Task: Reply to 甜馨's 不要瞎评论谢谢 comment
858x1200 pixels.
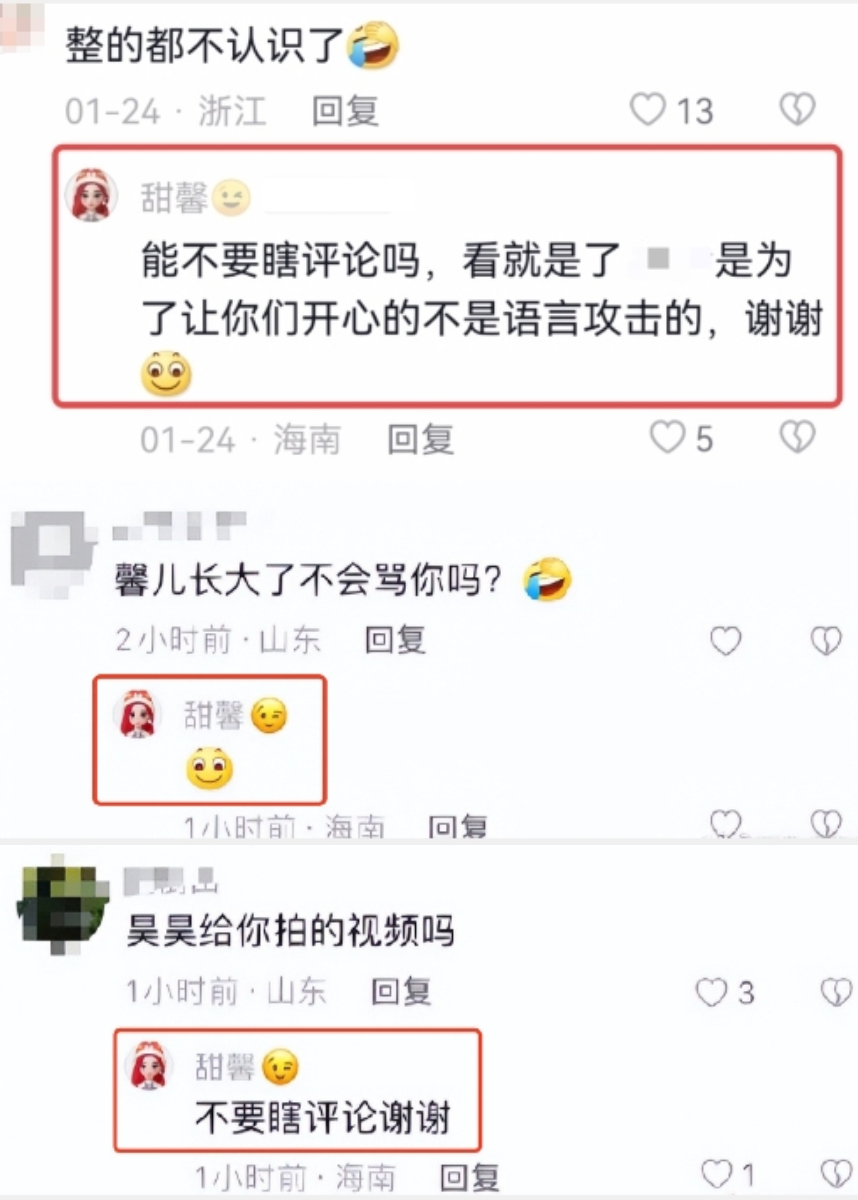Action: [x=470, y=1175]
